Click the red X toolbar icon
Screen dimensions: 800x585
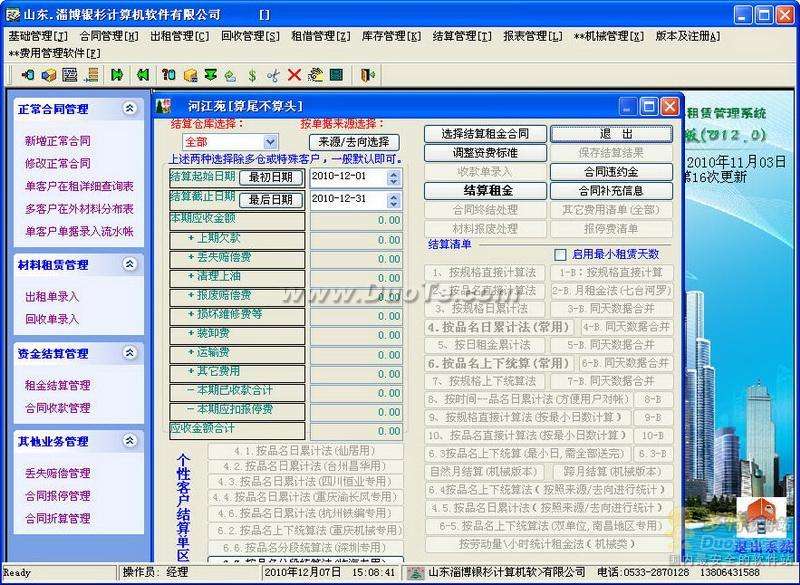(x=294, y=75)
